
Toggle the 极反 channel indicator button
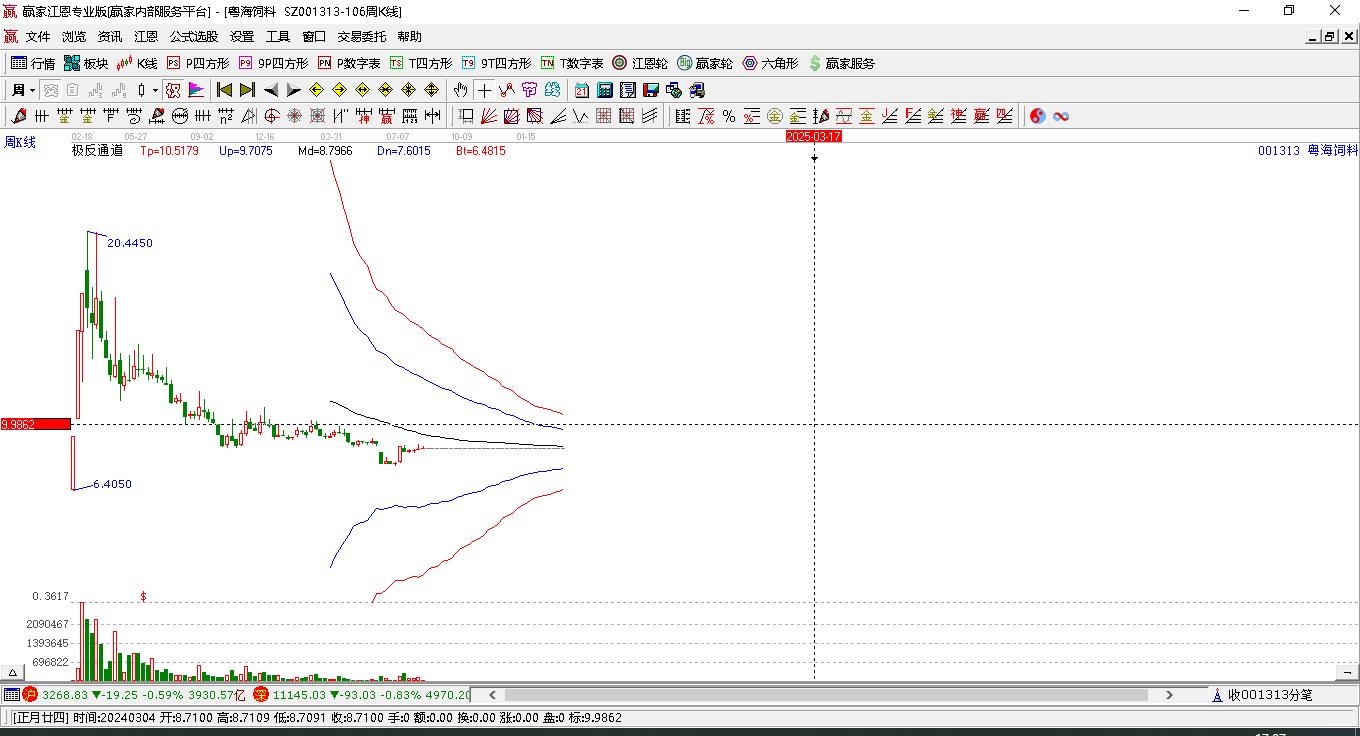pyautogui.click(x=173, y=90)
